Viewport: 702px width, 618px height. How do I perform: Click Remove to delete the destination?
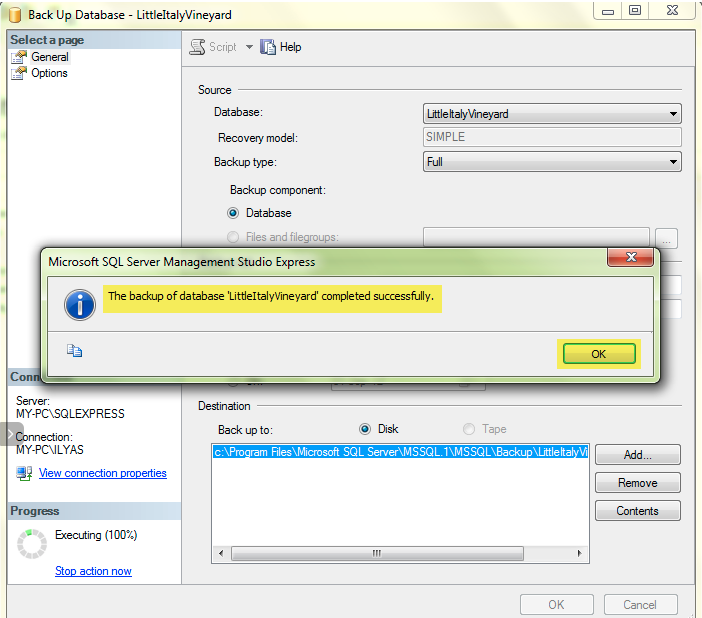[x=638, y=483]
